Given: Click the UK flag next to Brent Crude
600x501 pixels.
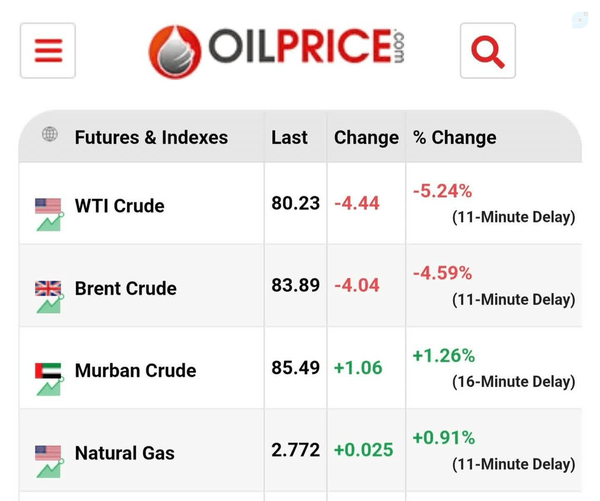Looking at the screenshot, I should (x=48, y=288).
